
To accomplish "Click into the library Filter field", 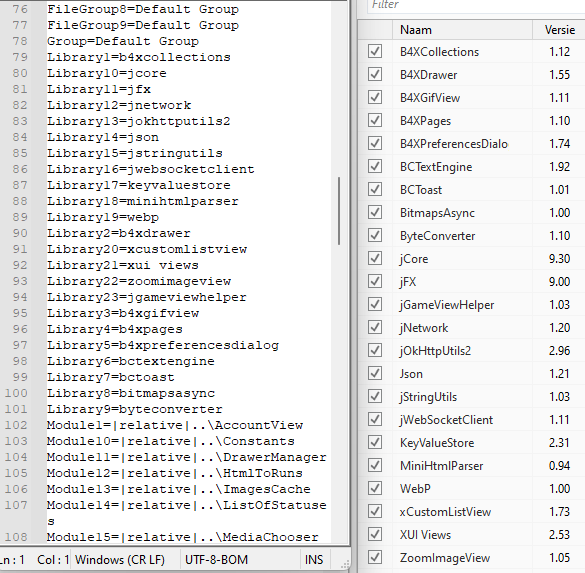I will pos(476,6).
